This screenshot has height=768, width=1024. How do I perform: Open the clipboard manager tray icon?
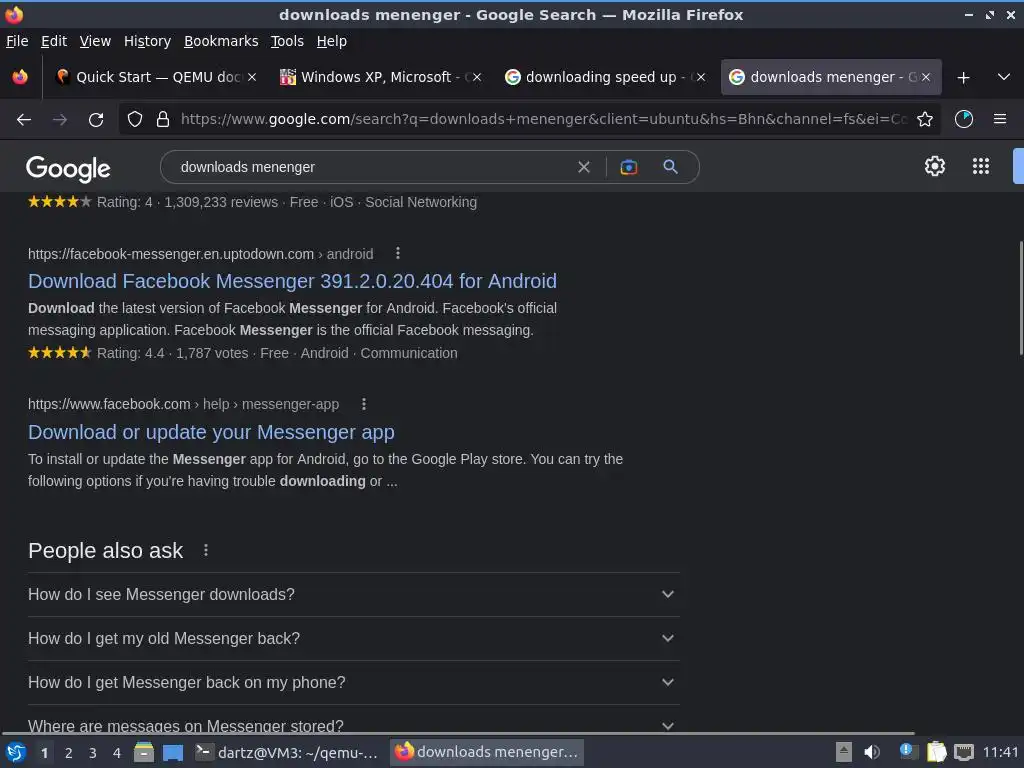pos(936,752)
